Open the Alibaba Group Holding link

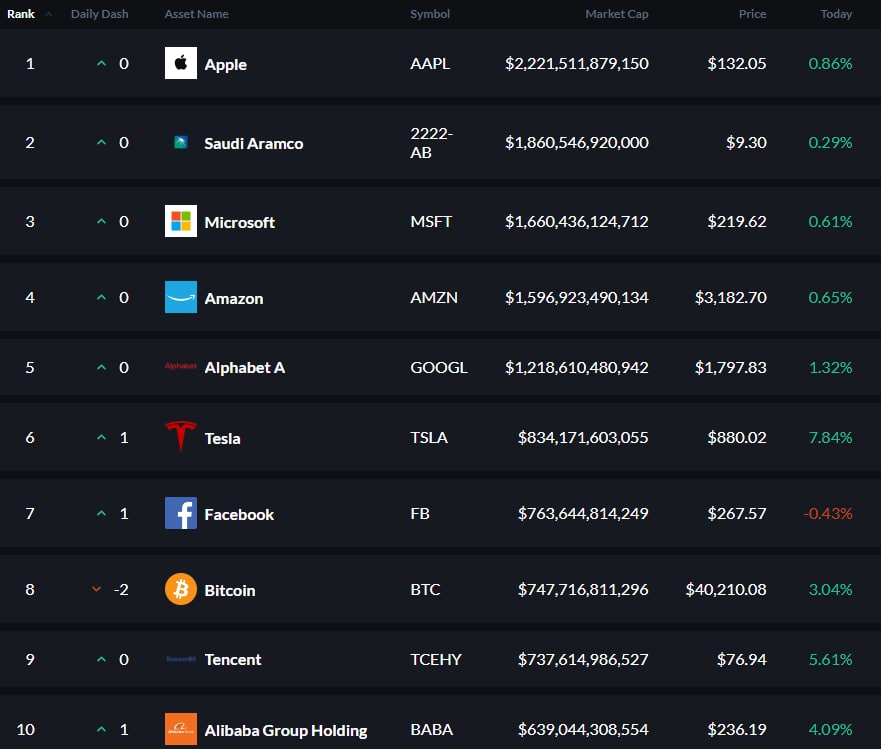click(285, 730)
